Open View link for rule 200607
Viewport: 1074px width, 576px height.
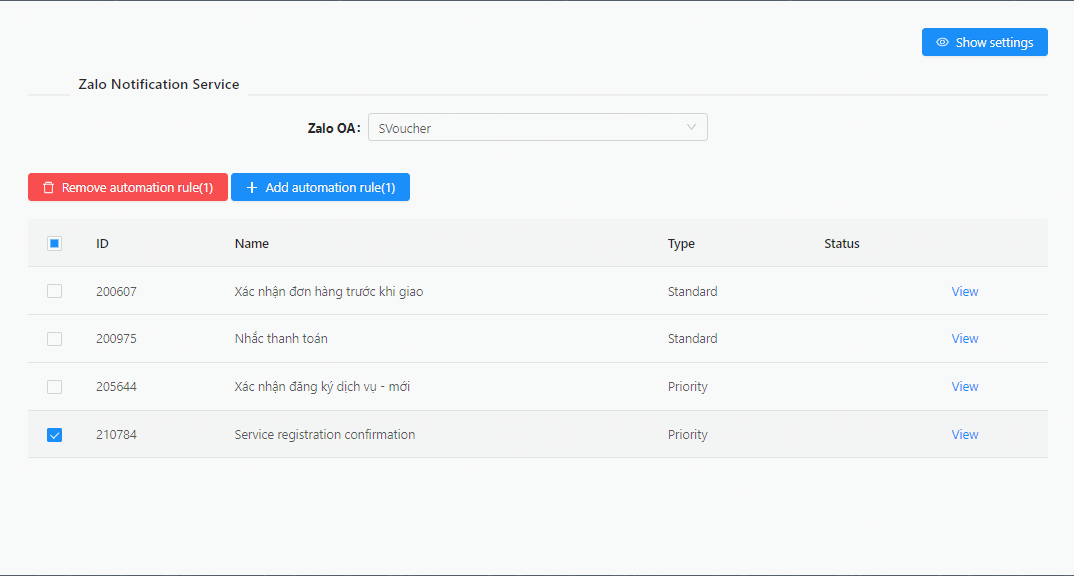point(965,292)
